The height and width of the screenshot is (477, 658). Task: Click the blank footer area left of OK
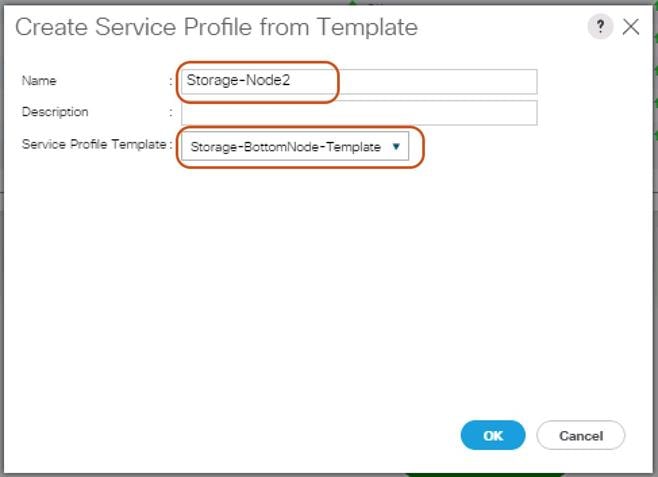pos(250,436)
